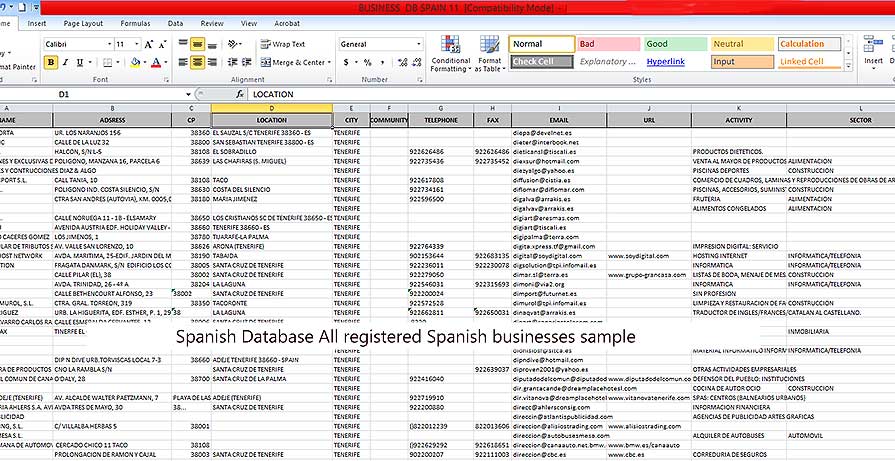Open the Acrobat tab
The height and width of the screenshot is (461, 895).
tap(287, 23)
